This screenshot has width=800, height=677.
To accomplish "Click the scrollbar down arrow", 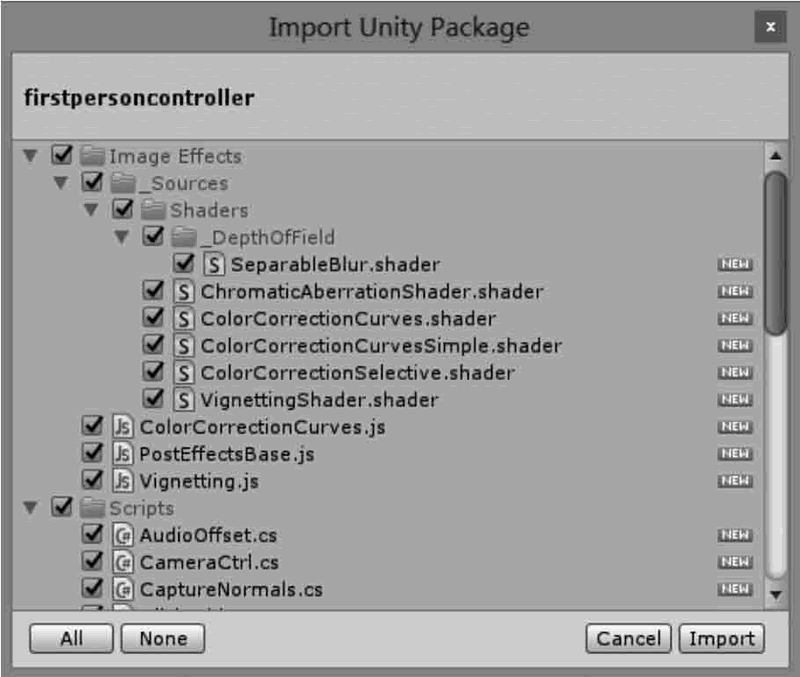I will click(x=776, y=594).
